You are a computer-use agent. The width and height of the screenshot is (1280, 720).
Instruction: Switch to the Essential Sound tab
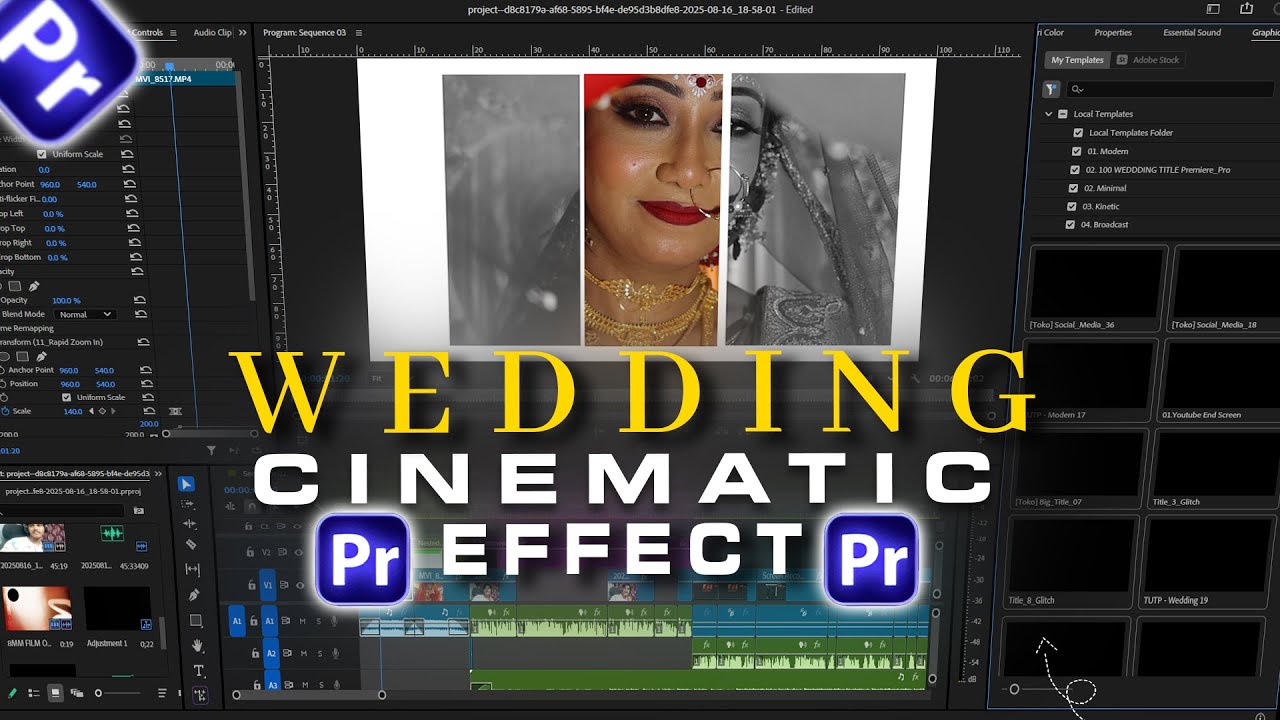1192,32
